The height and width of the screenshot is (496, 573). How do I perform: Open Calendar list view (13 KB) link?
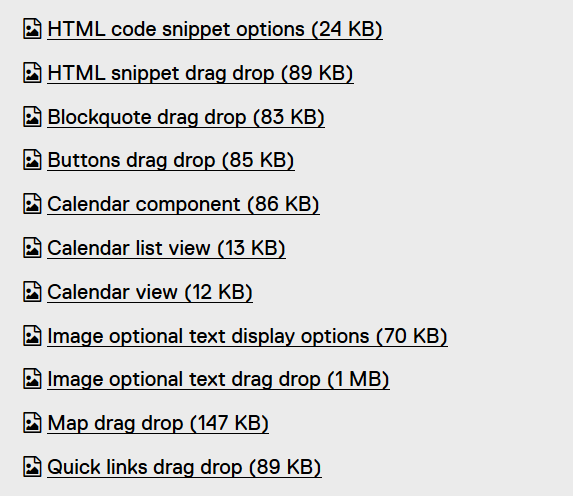coord(166,248)
